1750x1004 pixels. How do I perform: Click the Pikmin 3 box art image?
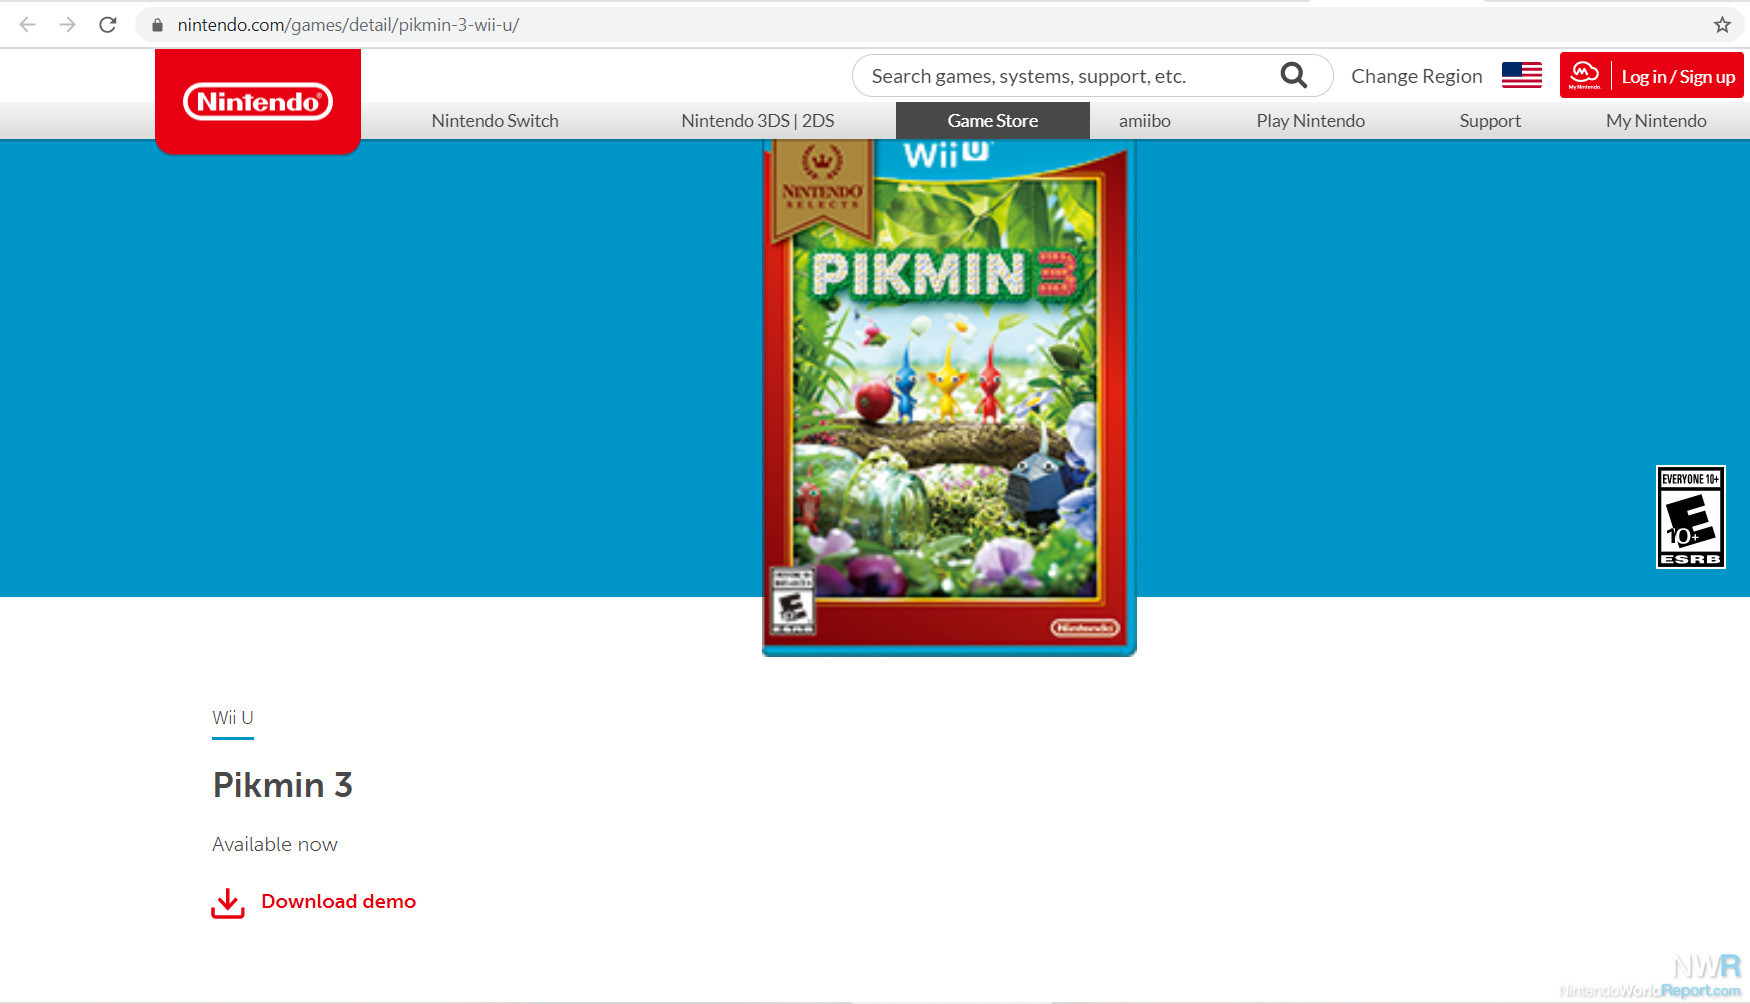[949, 398]
